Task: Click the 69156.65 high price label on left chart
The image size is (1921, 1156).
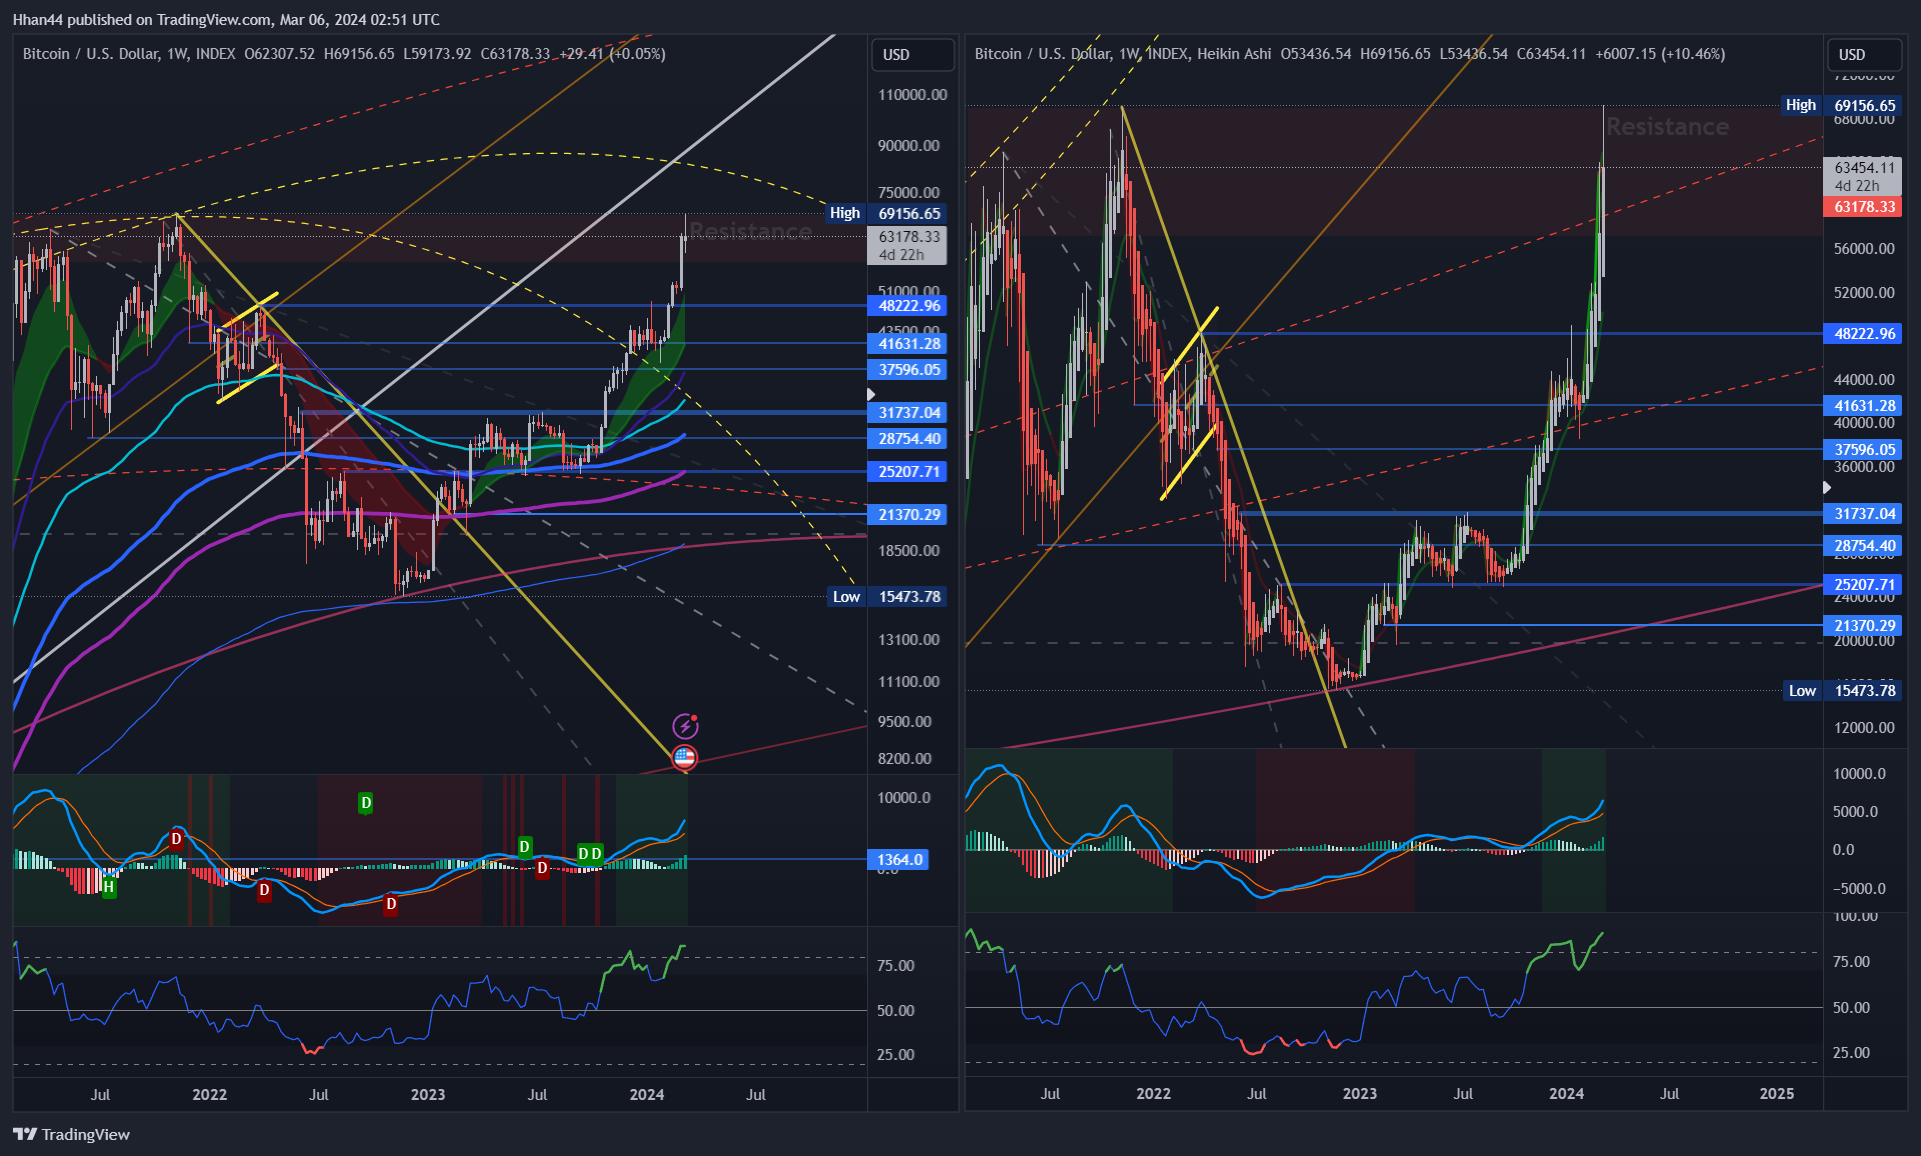Action: point(909,213)
